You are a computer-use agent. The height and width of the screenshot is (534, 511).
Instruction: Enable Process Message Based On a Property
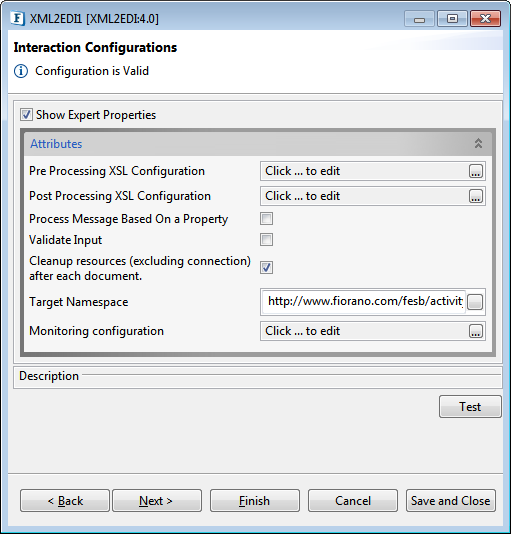coord(266,219)
